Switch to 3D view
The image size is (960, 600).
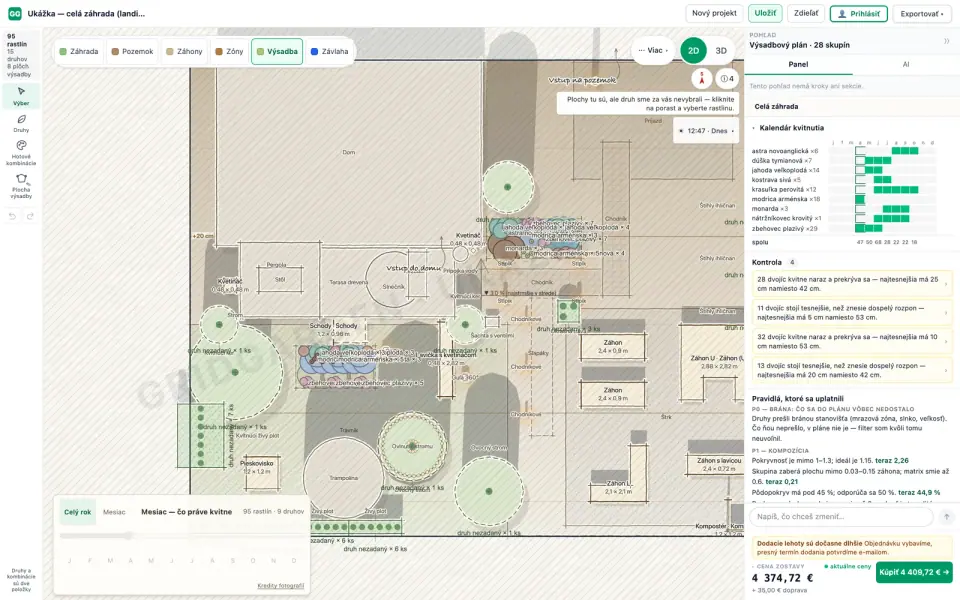[721, 51]
